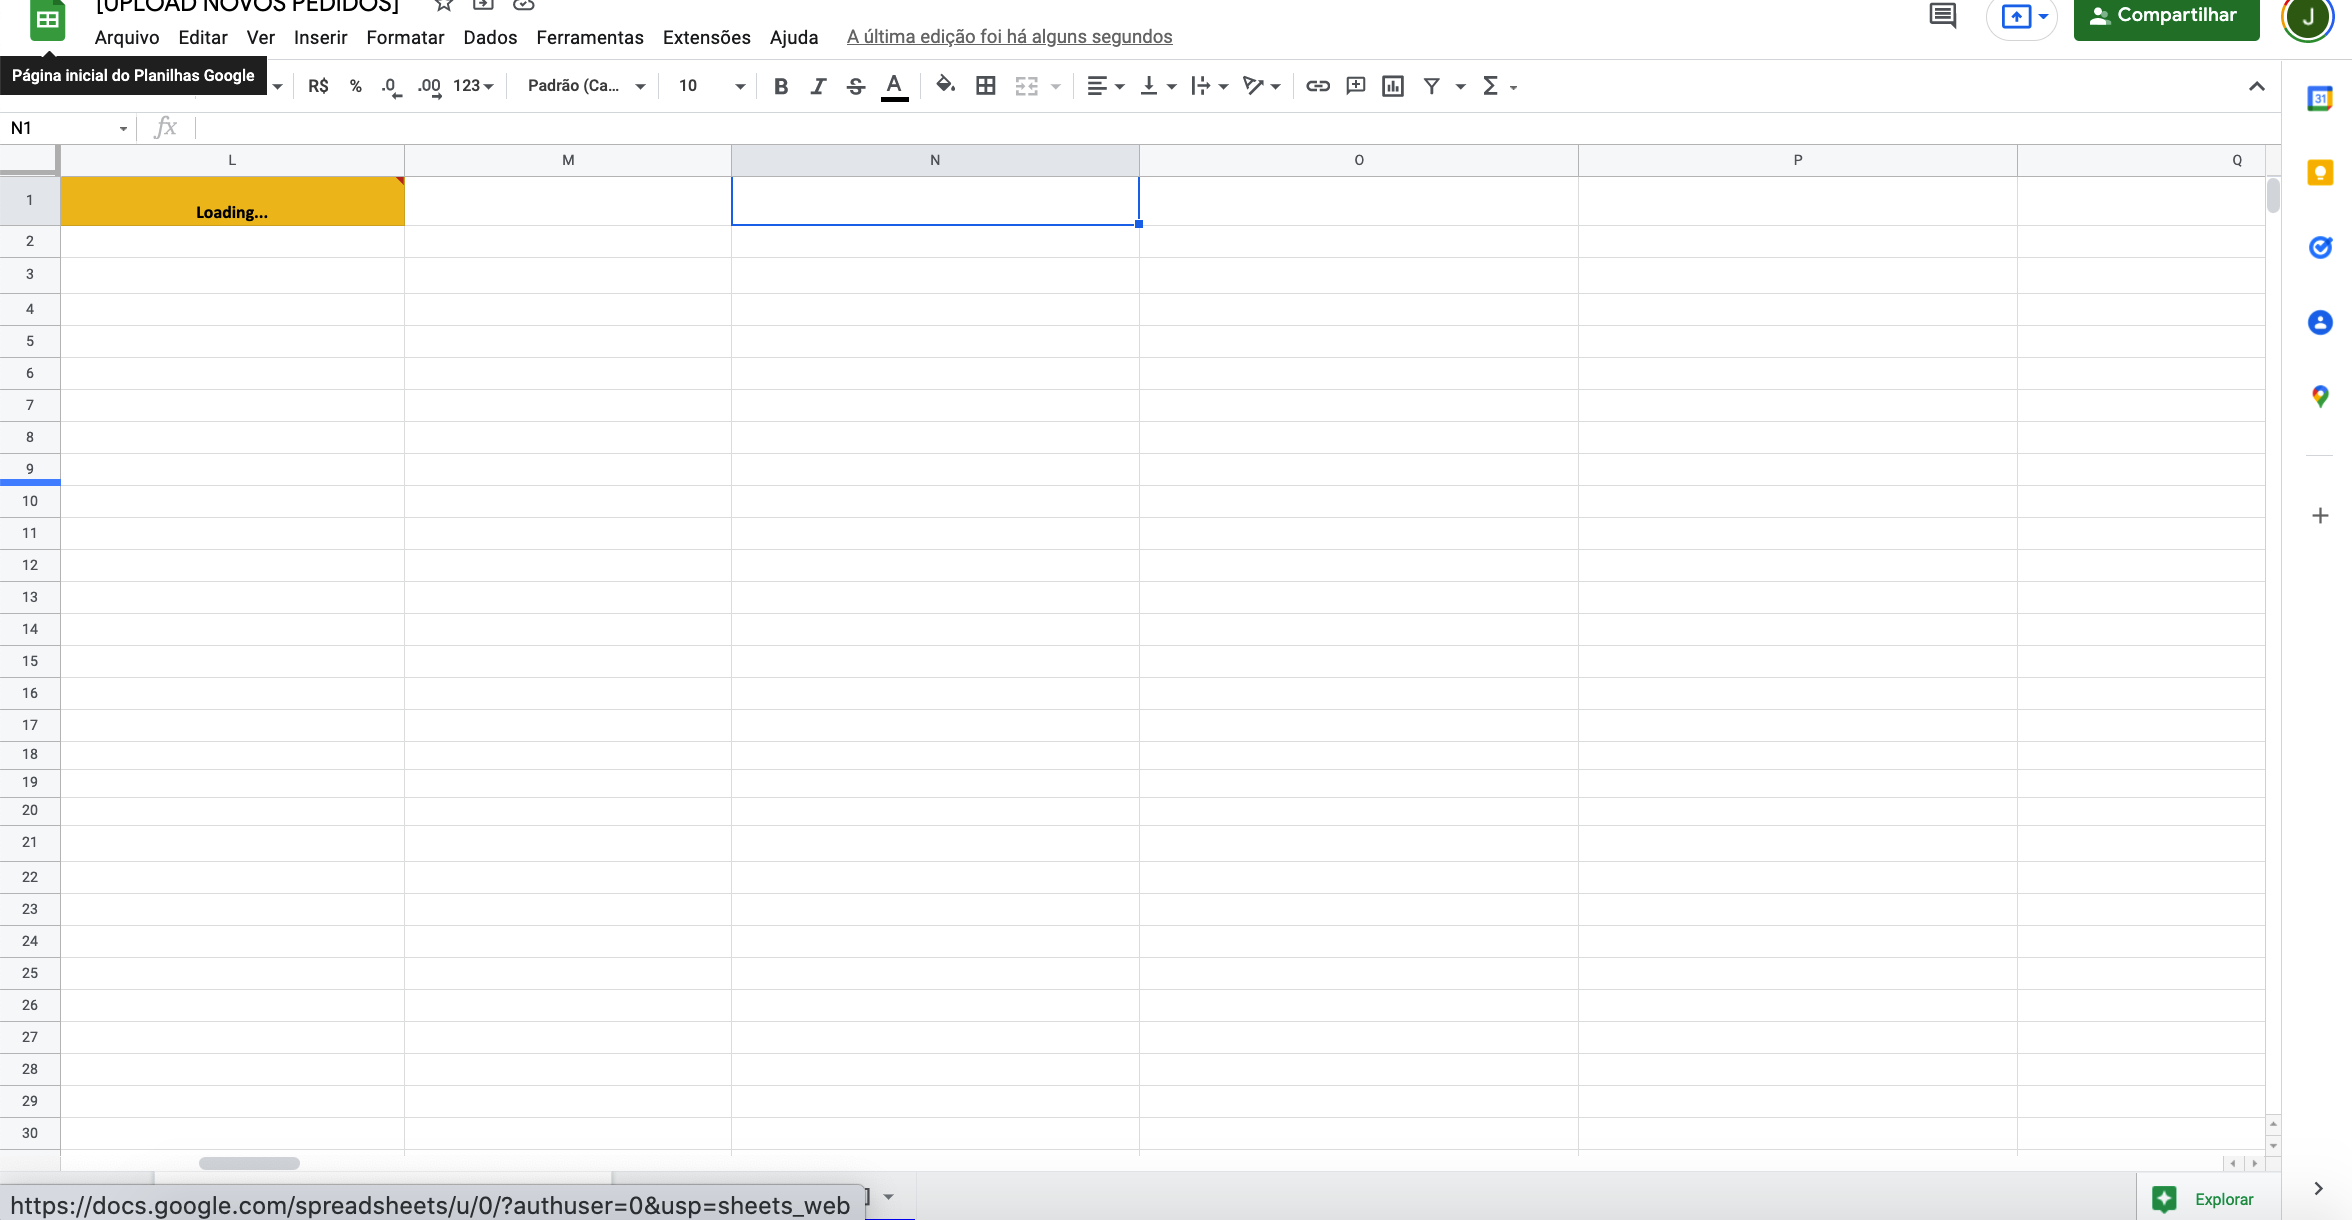Toggle bold formatting
This screenshot has width=2352, height=1220.
(781, 86)
